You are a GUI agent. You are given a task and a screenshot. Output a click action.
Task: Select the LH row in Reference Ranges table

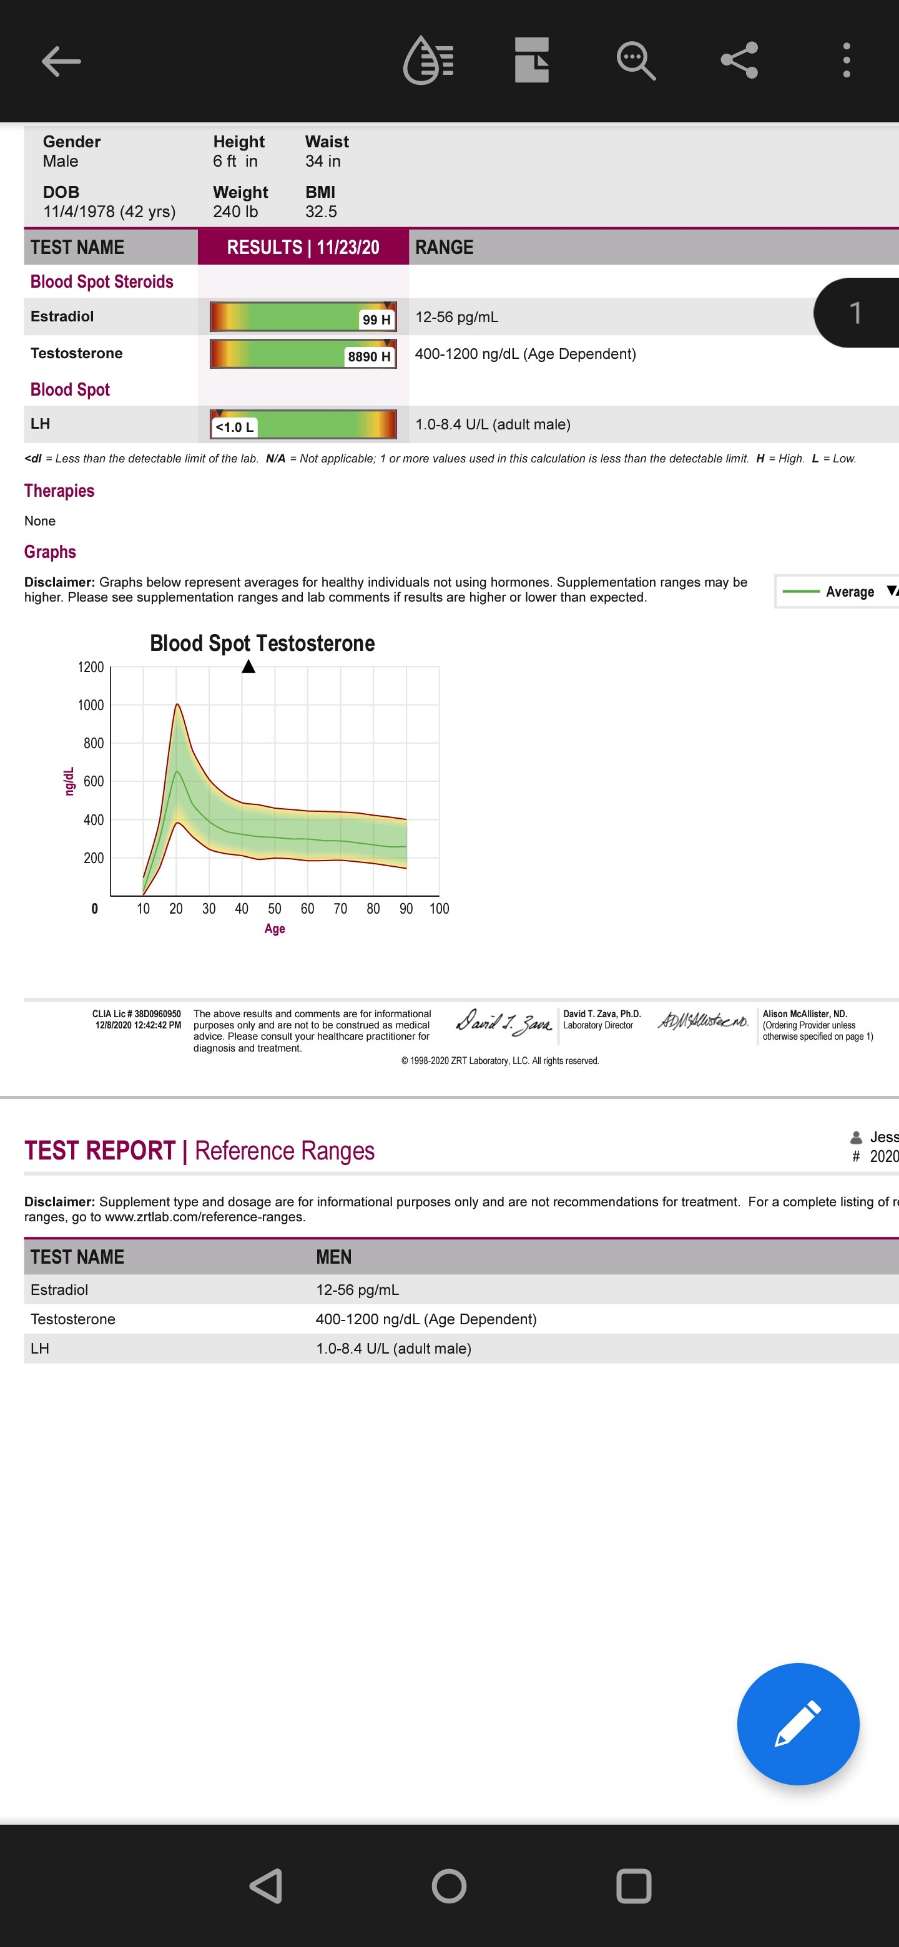coord(461,1348)
